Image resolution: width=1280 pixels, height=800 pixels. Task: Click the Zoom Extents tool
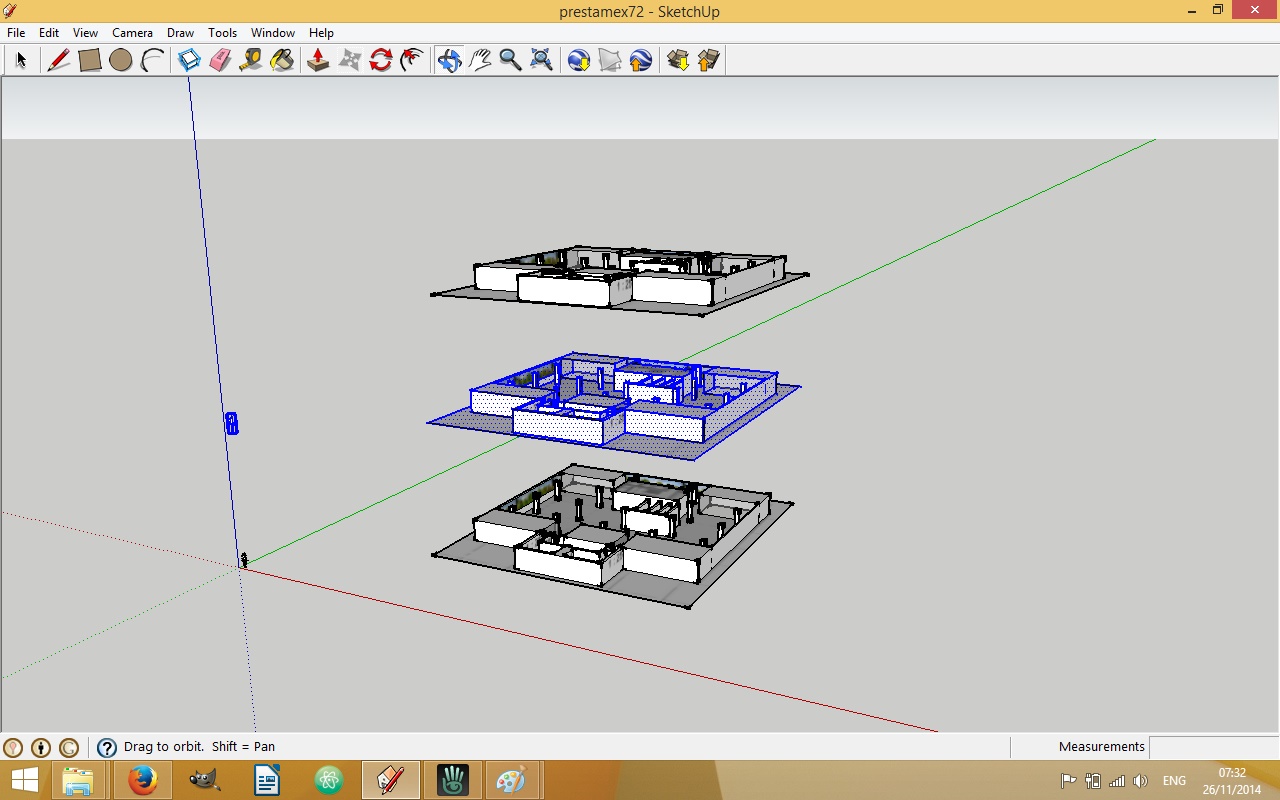(541, 60)
